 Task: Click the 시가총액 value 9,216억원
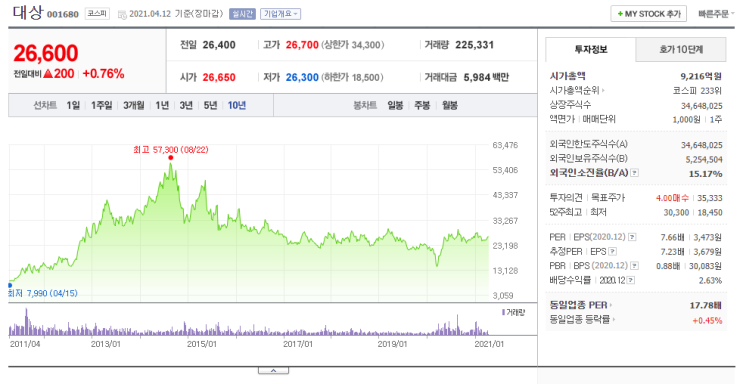tap(701, 76)
